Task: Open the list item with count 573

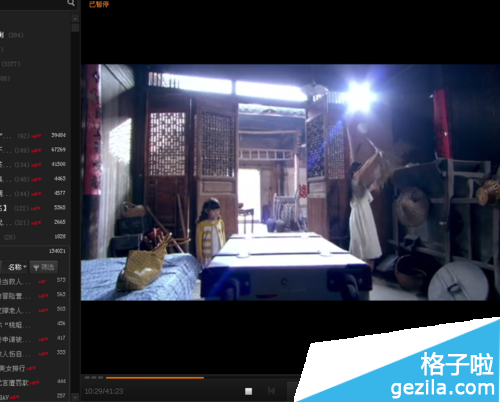Action: point(33,281)
